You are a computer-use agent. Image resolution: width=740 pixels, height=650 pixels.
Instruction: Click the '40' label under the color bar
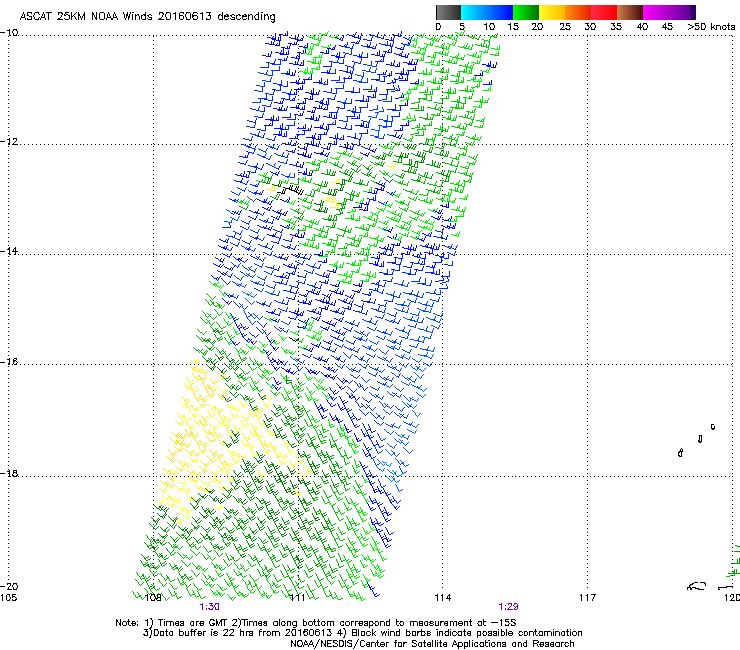click(x=642, y=27)
